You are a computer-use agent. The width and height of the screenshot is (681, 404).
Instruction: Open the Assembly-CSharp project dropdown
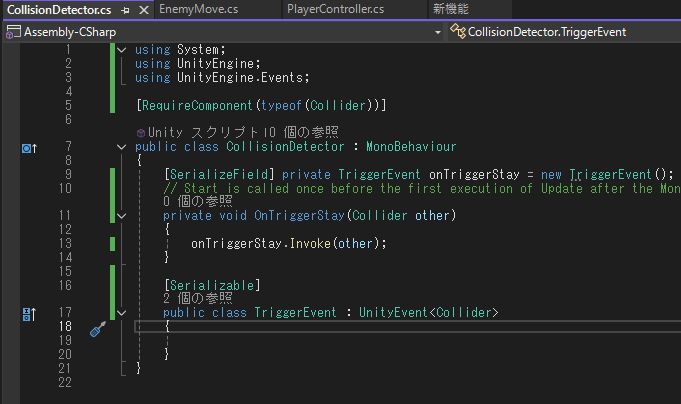[x=438, y=32]
